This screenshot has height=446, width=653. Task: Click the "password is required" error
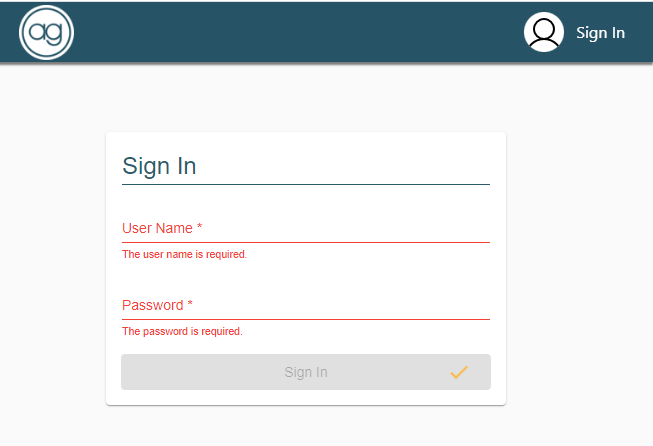click(182, 331)
